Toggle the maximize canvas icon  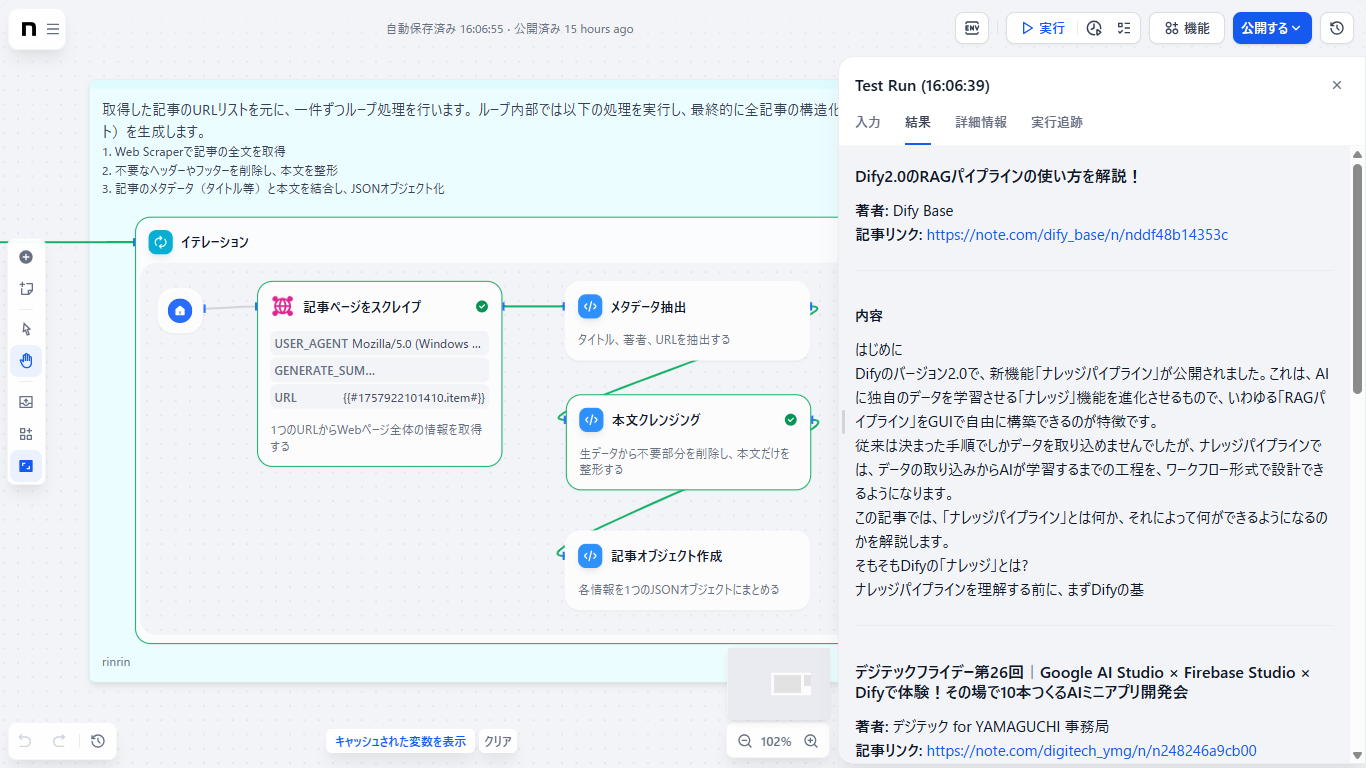(x=26, y=466)
